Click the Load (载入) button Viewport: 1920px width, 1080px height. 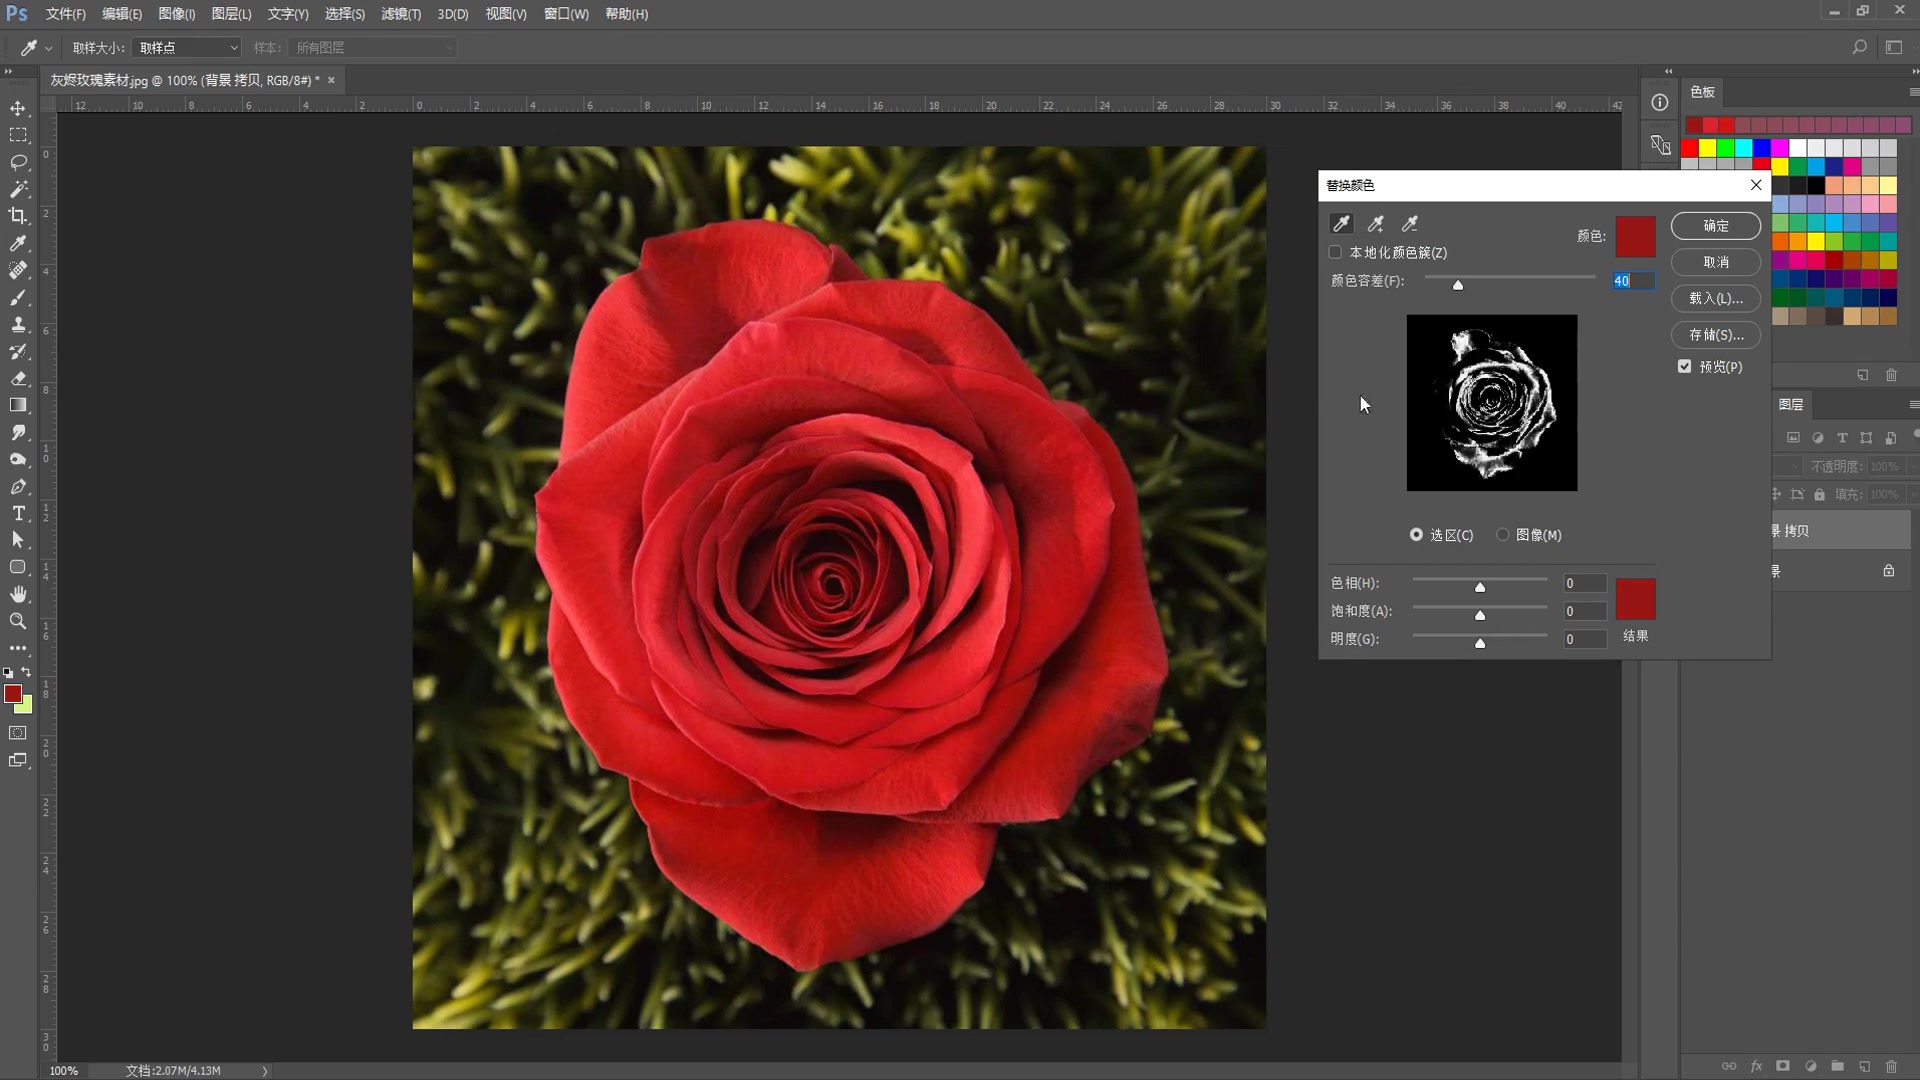coord(1716,298)
